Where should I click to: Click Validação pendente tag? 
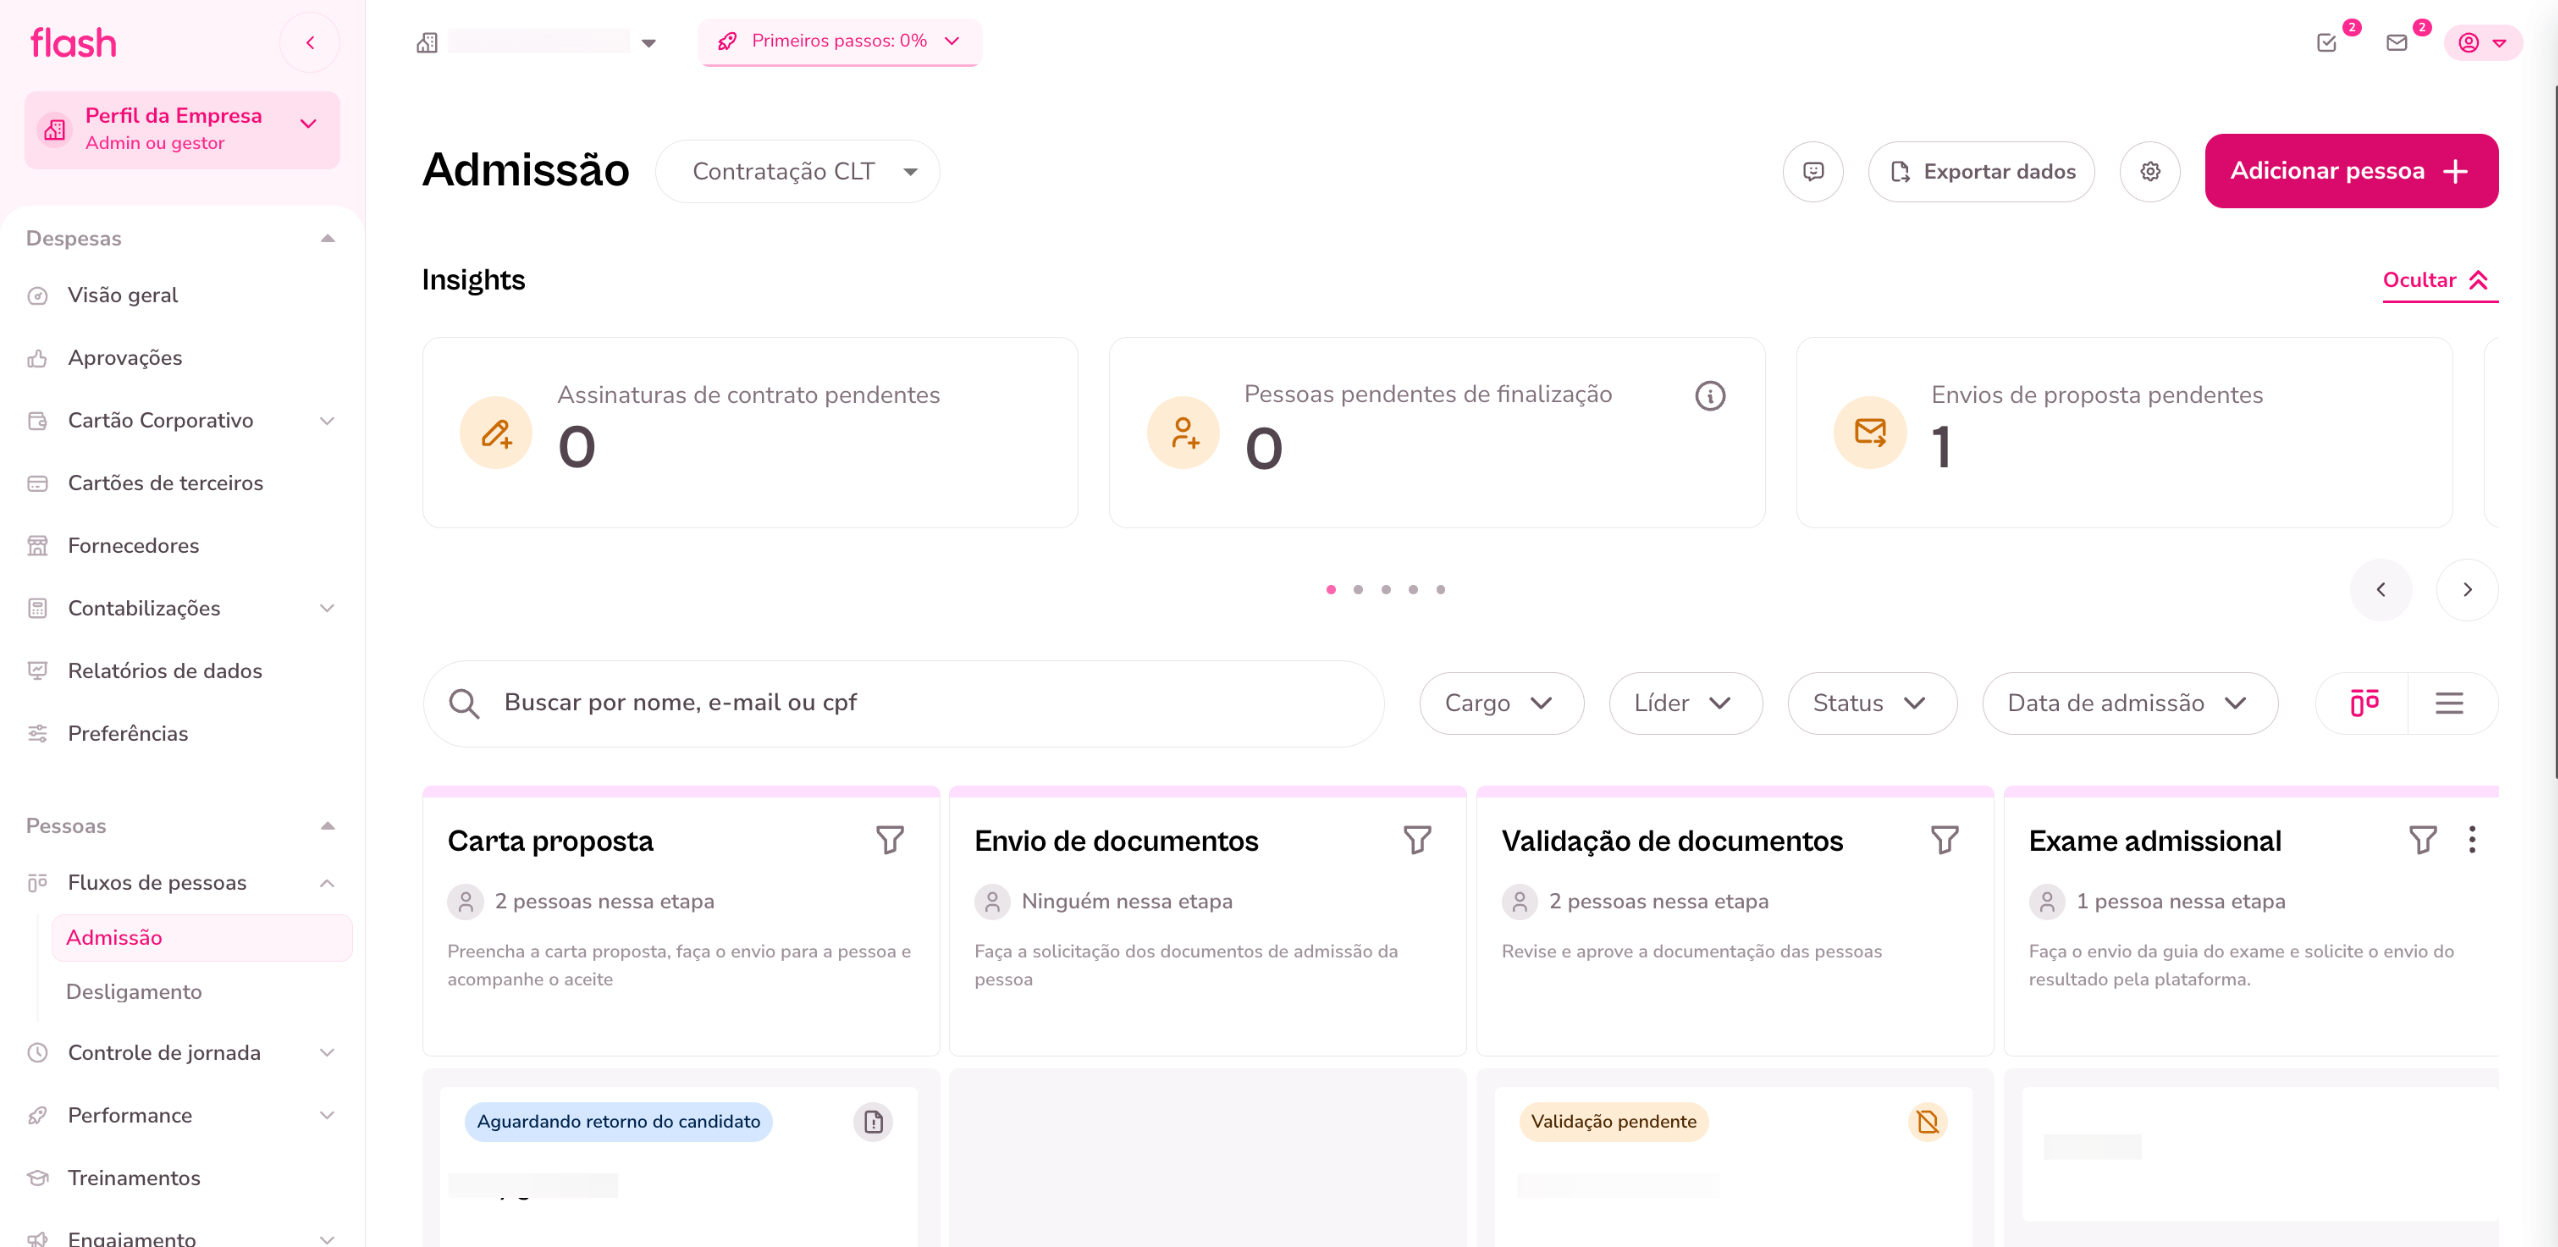coord(1613,1122)
